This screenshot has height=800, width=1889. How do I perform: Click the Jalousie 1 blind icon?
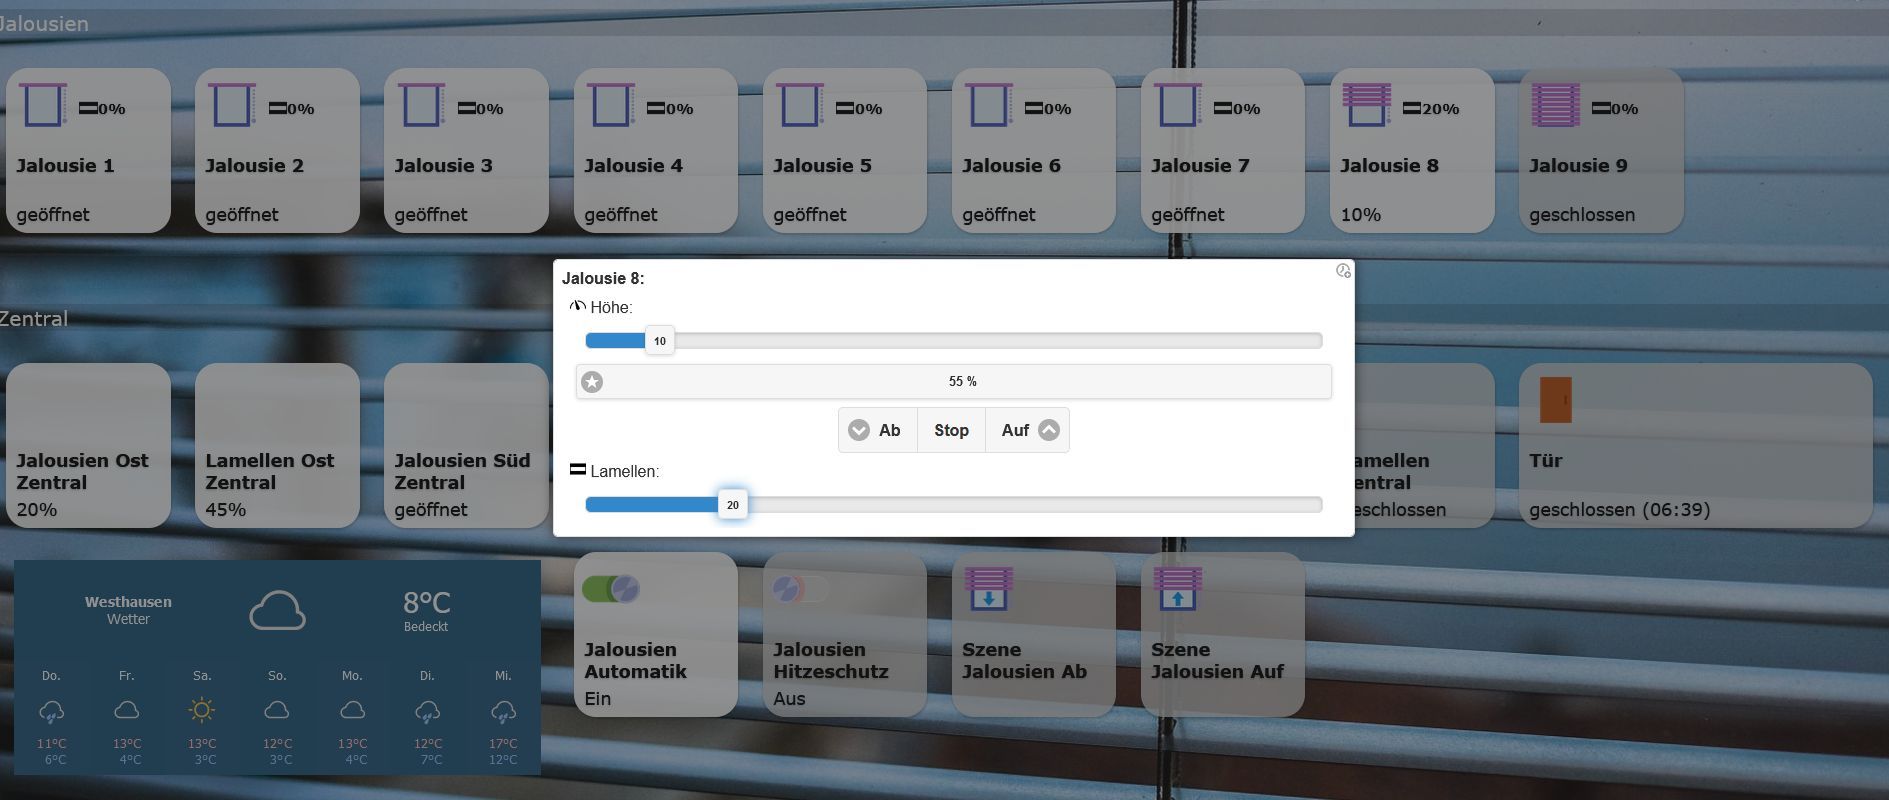coord(43,105)
